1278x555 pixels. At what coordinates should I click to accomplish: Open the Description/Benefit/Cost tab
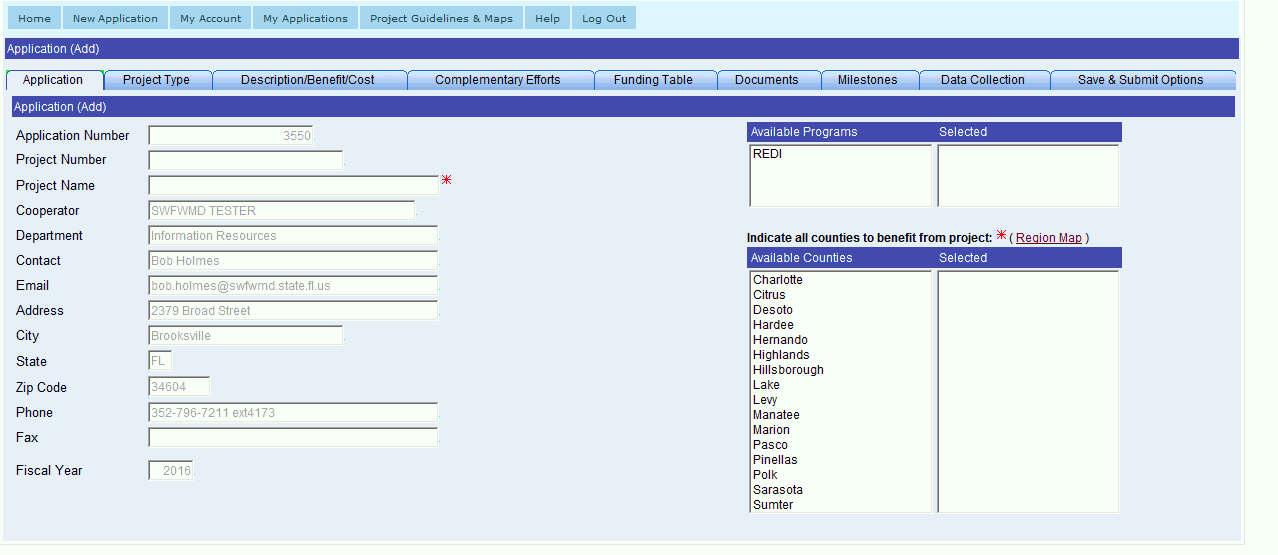[x=308, y=80]
